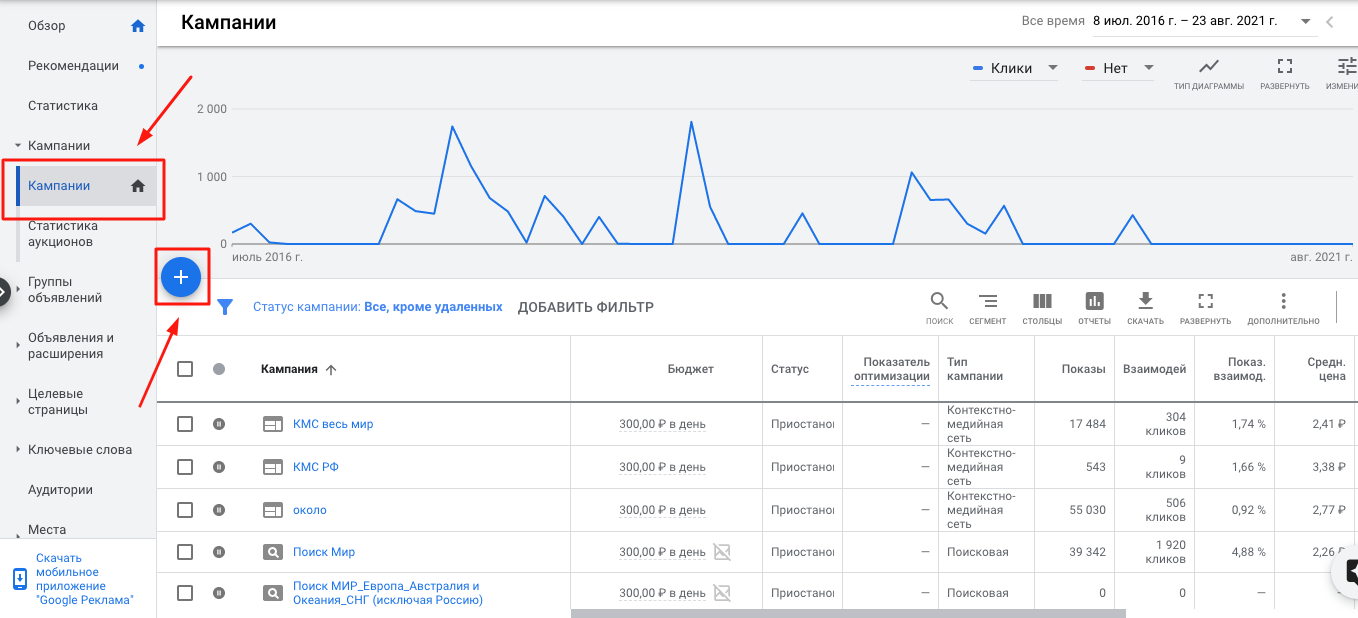Image resolution: width=1358 pixels, height=618 pixels.
Task: Check the КМС весь мир row checkbox
Action: pos(185,424)
